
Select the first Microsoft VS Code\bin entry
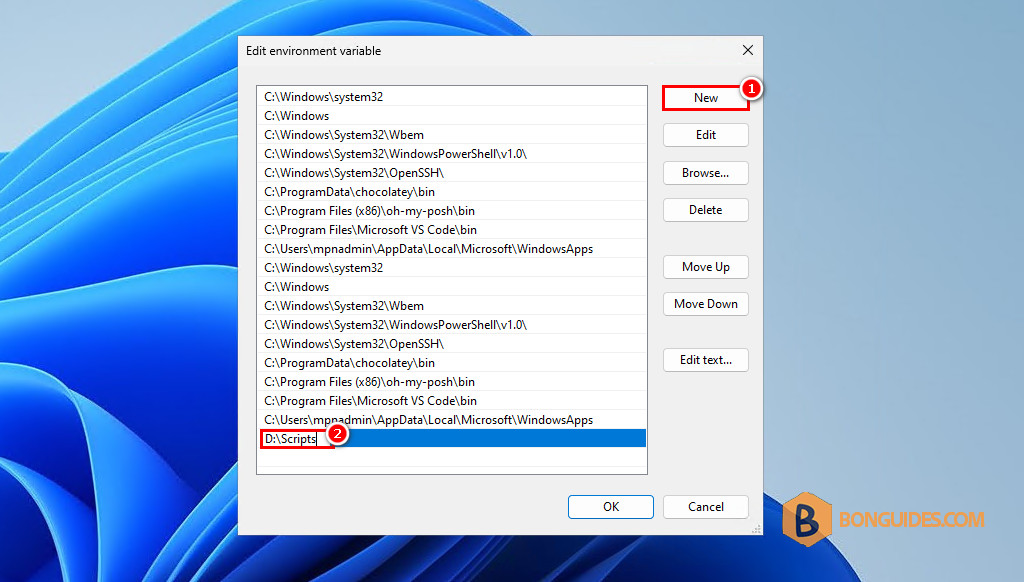click(452, 229)
